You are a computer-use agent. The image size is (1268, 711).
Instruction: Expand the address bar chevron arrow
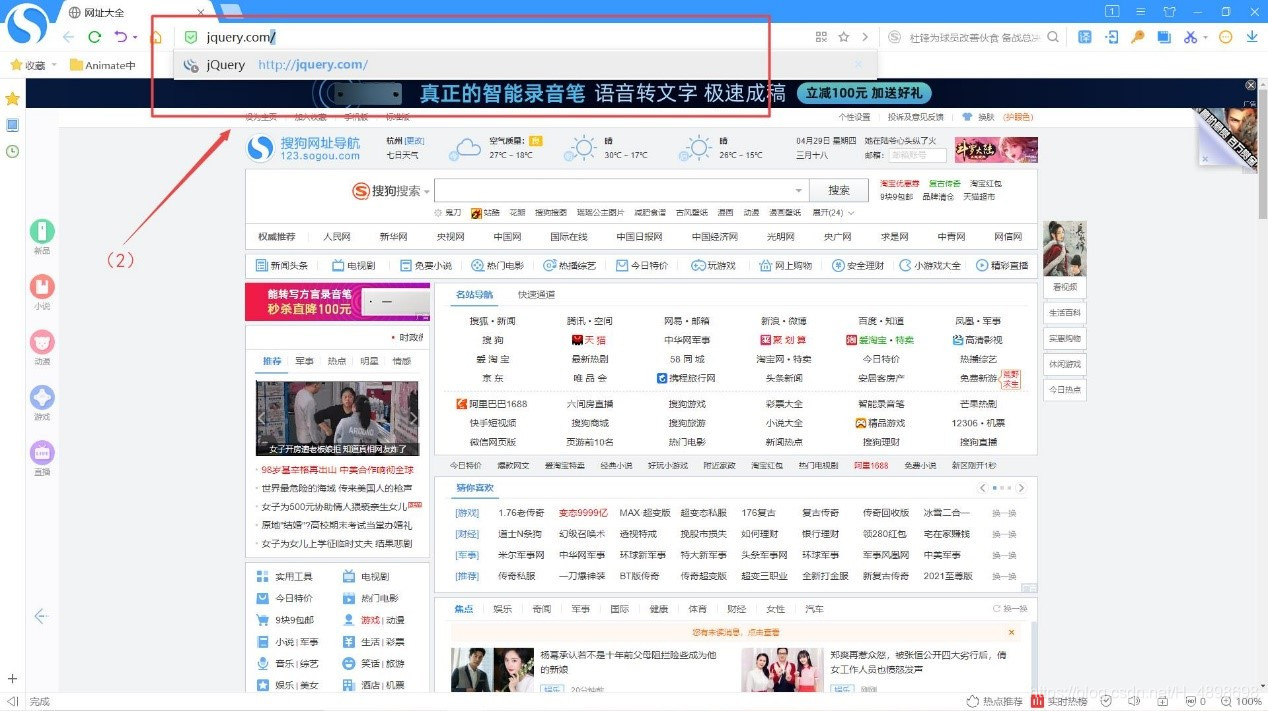point(865,37)
